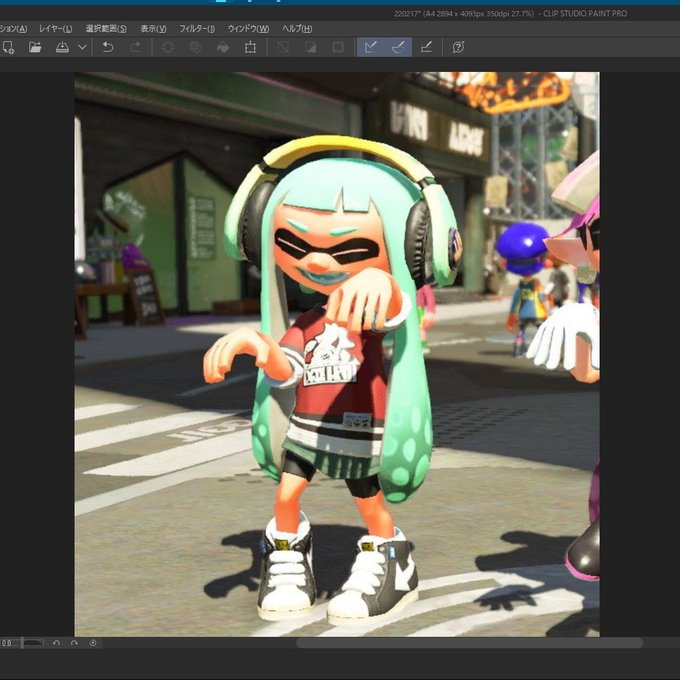This screenshot has width=680, height=680.
Task: Toggle Snap to Special Ruler
Action: point(398,47)
